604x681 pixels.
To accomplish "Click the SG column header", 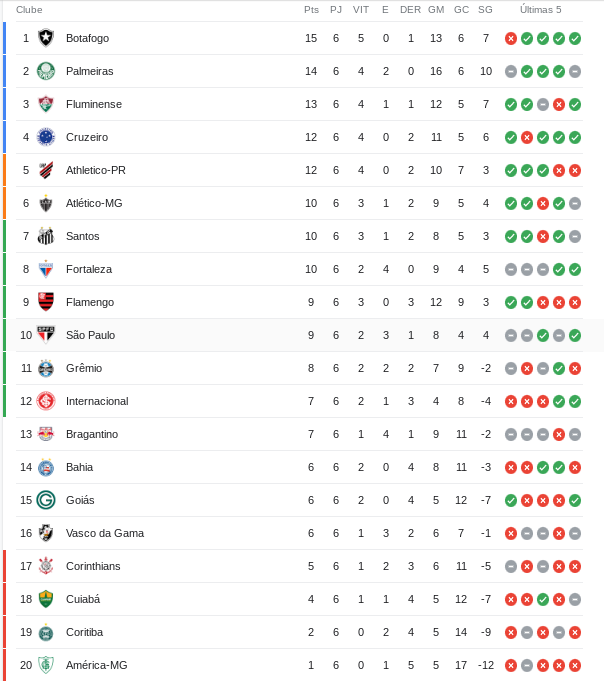I will pos(485,10).
